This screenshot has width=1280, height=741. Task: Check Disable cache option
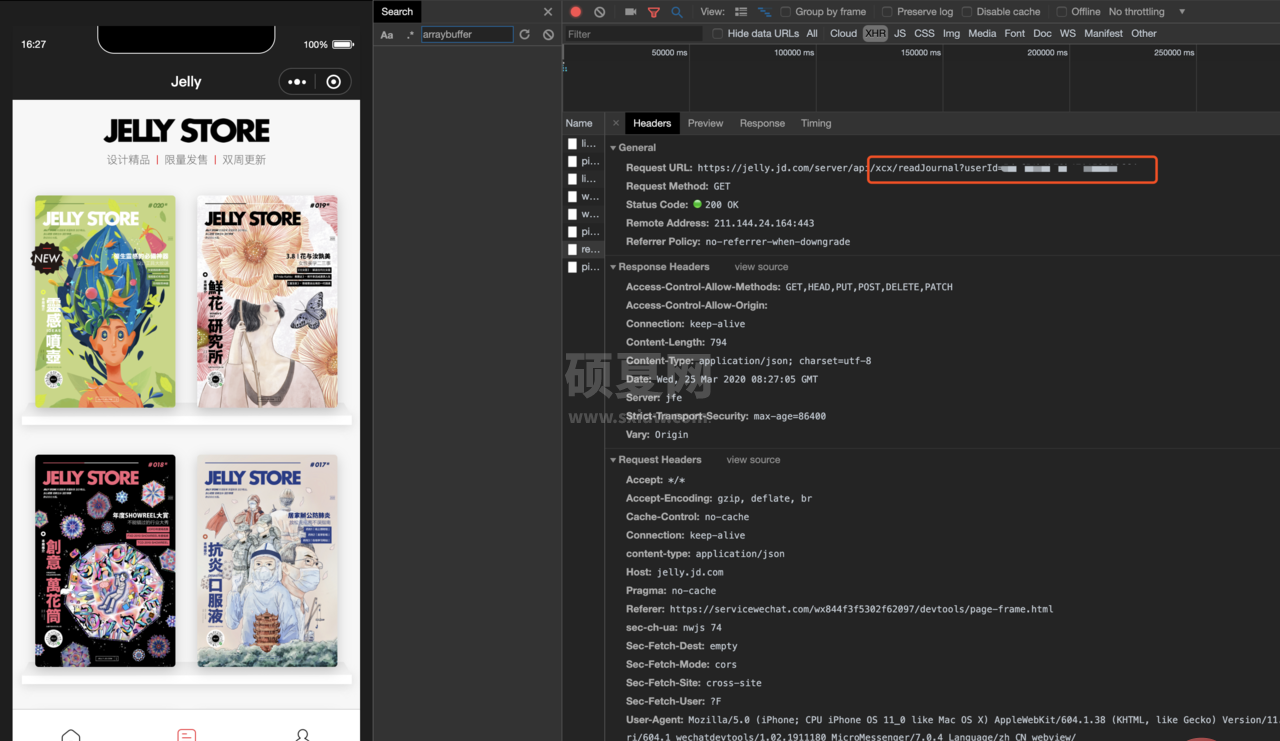coord(967,12)
